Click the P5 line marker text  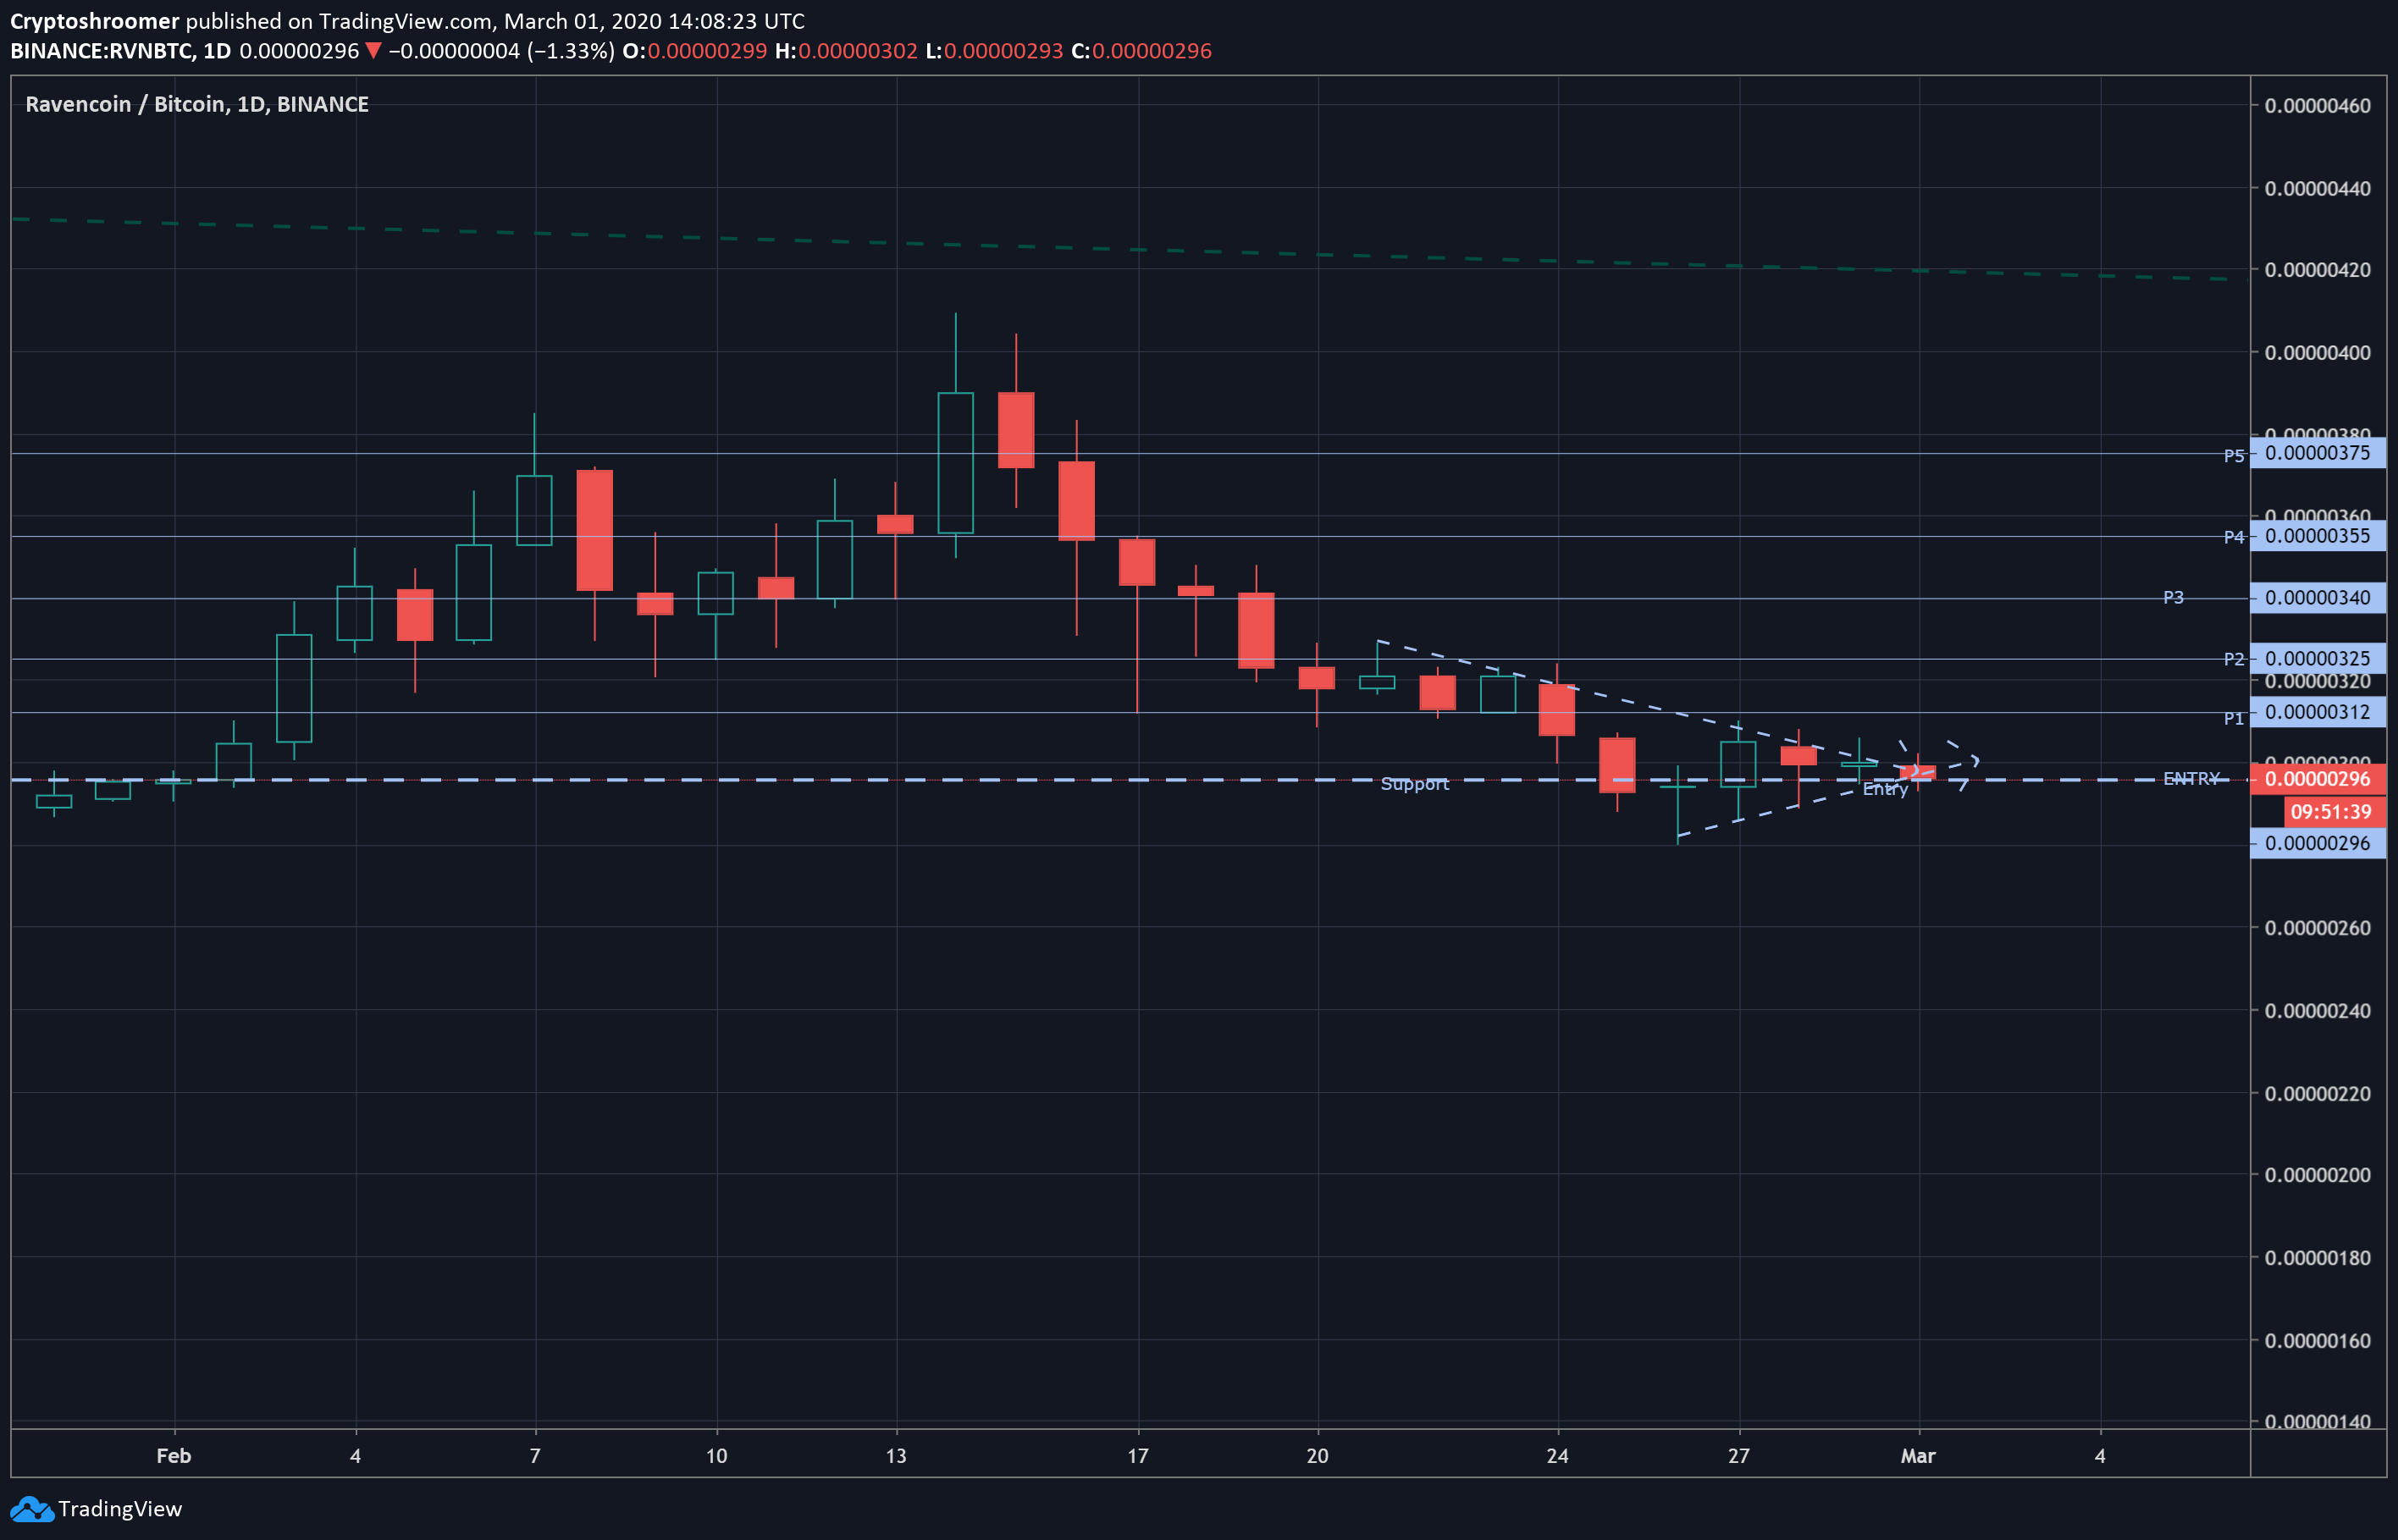(2234, 456)
